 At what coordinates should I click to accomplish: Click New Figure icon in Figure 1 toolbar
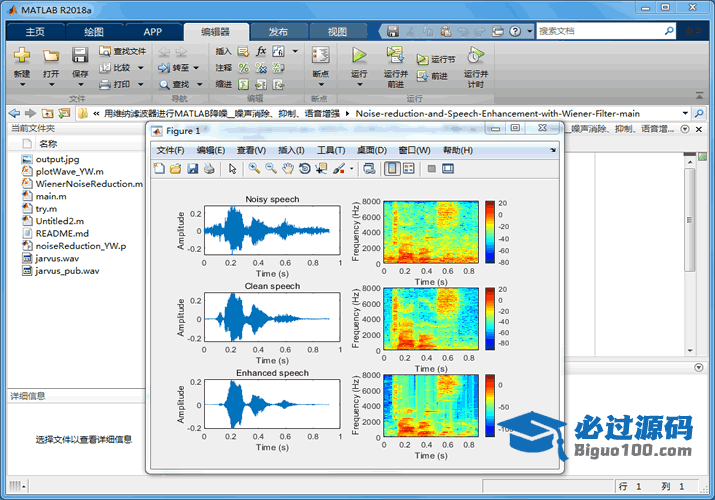(x=159, y=169)
